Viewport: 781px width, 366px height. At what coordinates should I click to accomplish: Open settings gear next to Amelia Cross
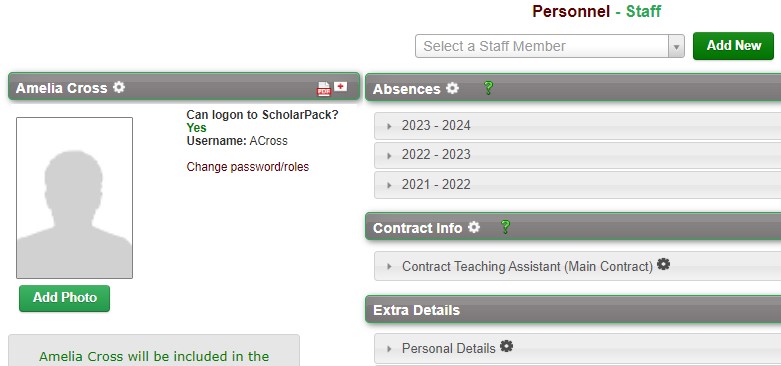[119, 87]
